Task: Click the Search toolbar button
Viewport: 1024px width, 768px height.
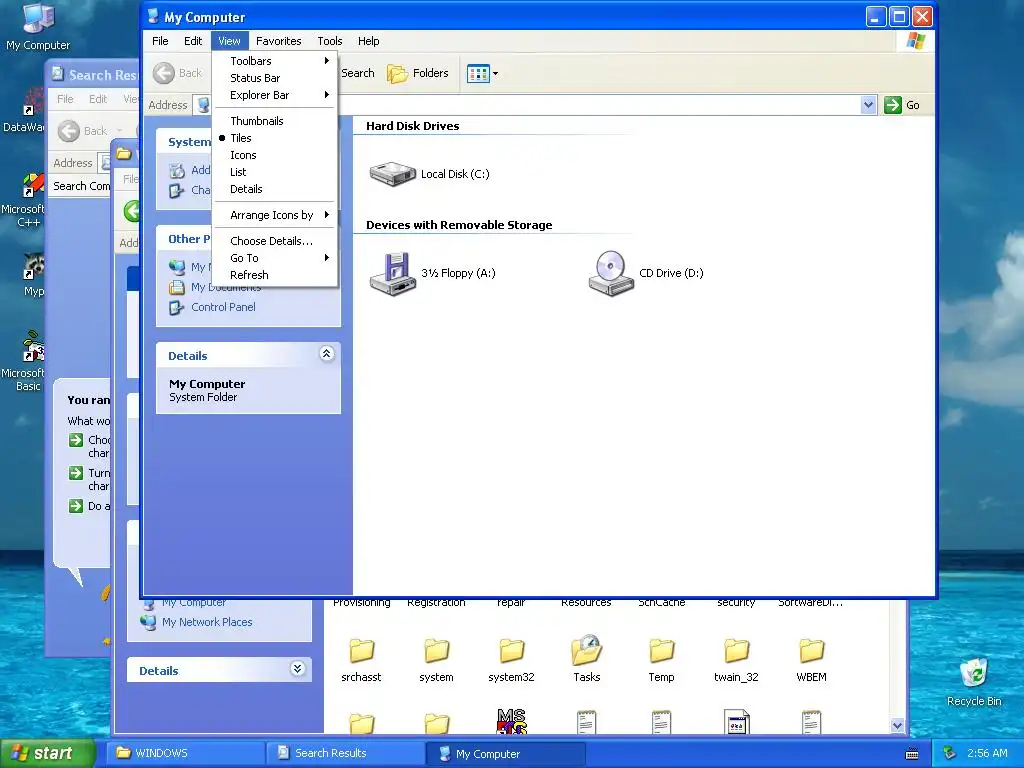Action: pyautogui.click(x=357, y=73)
